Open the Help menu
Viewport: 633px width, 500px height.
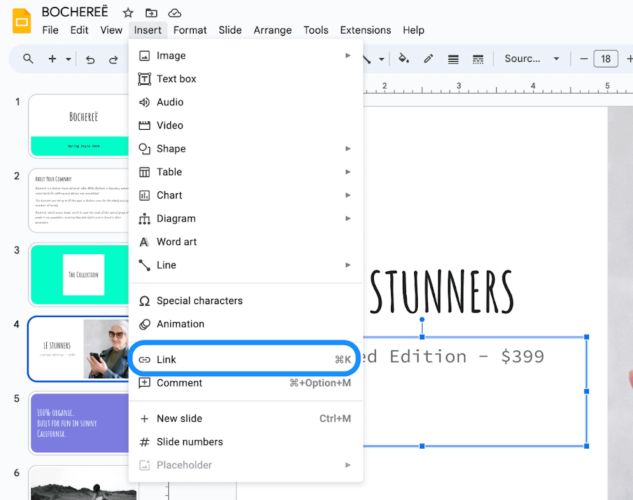pyautogui.click(x=413, y=30)
